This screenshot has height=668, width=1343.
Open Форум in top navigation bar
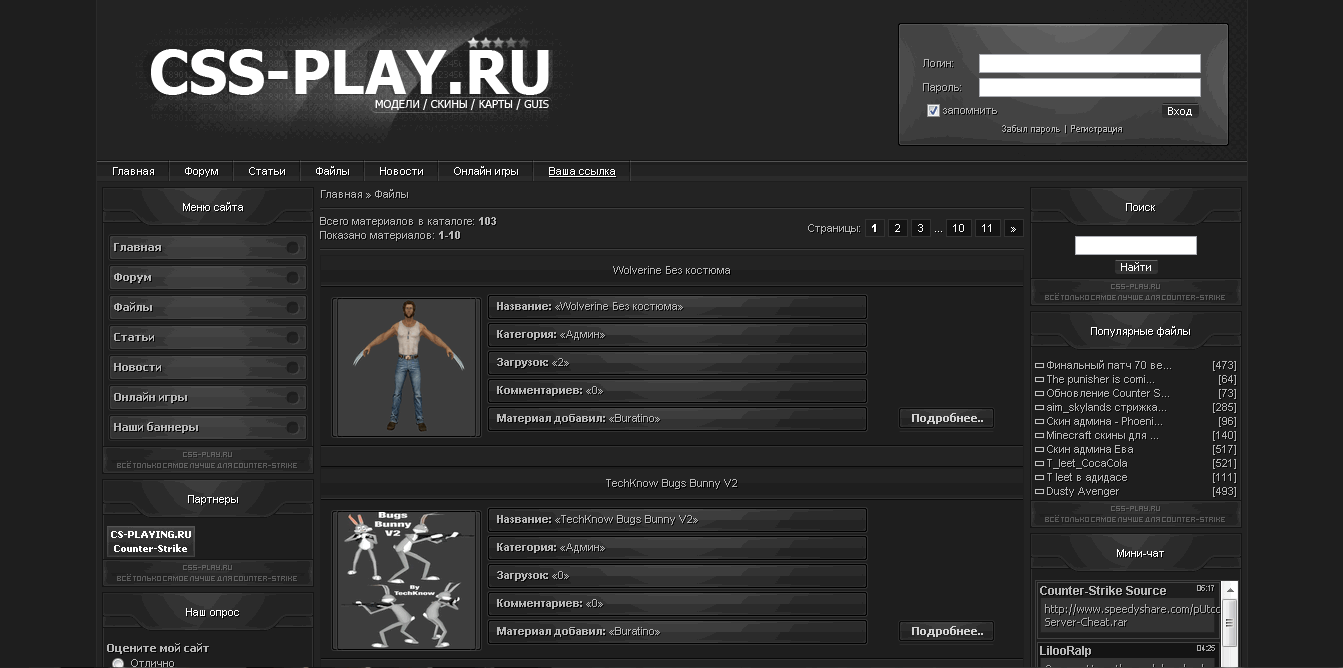coord(201,171)
